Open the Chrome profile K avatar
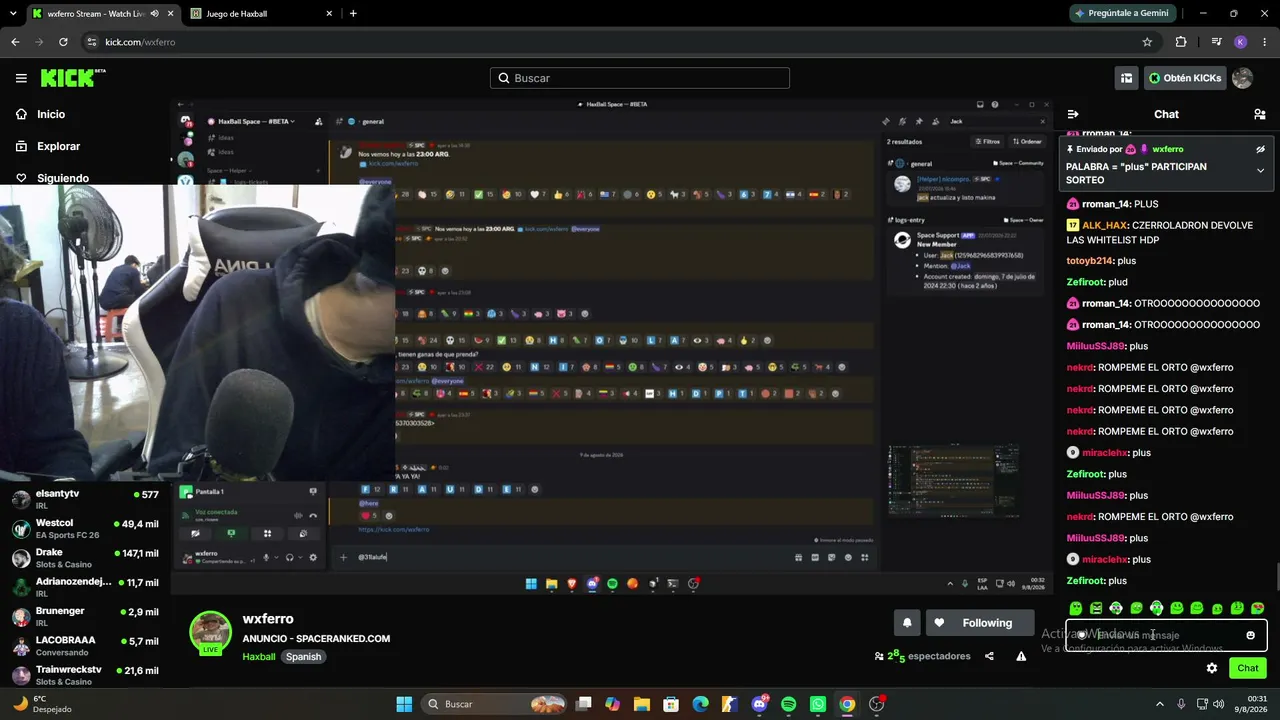 pyautogui.click(x=1240, y=42)
